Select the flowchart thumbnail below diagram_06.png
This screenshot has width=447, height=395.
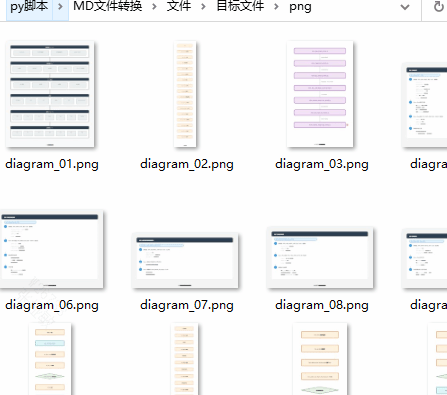tap(50, 359)
